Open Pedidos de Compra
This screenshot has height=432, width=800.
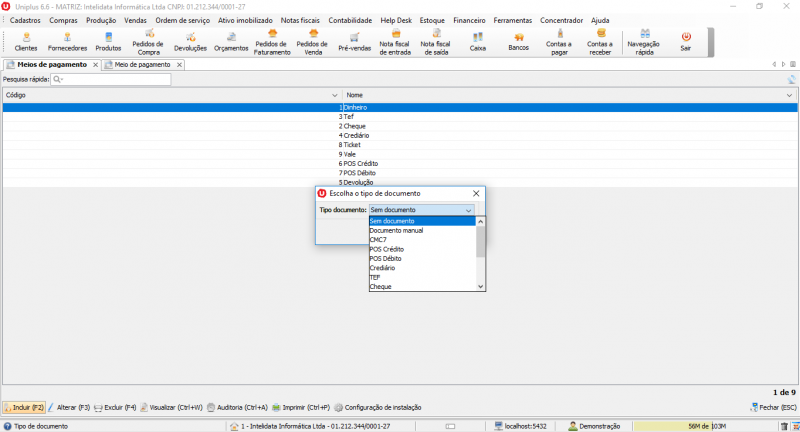tap(148, 42)
